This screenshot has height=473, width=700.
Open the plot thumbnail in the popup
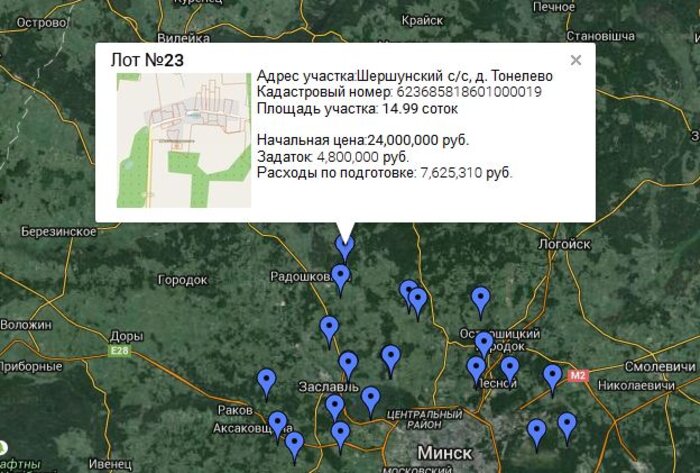coord(184,140)
